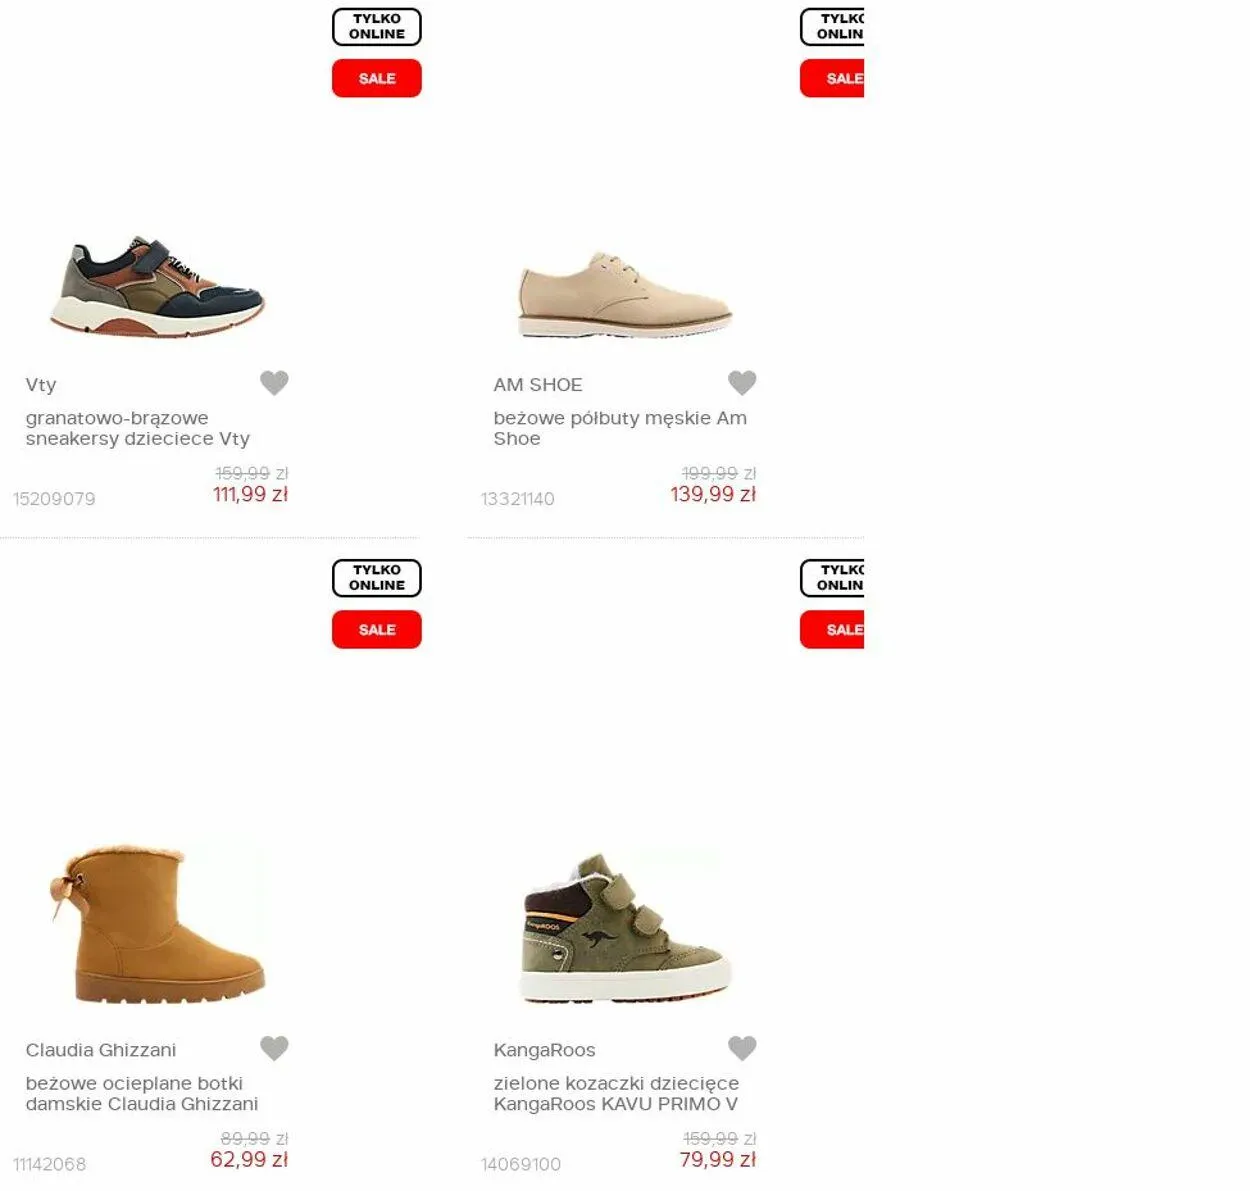Toggle wishlist heart for KangaRoos boots
1250x1191 pixels.
742,1048
